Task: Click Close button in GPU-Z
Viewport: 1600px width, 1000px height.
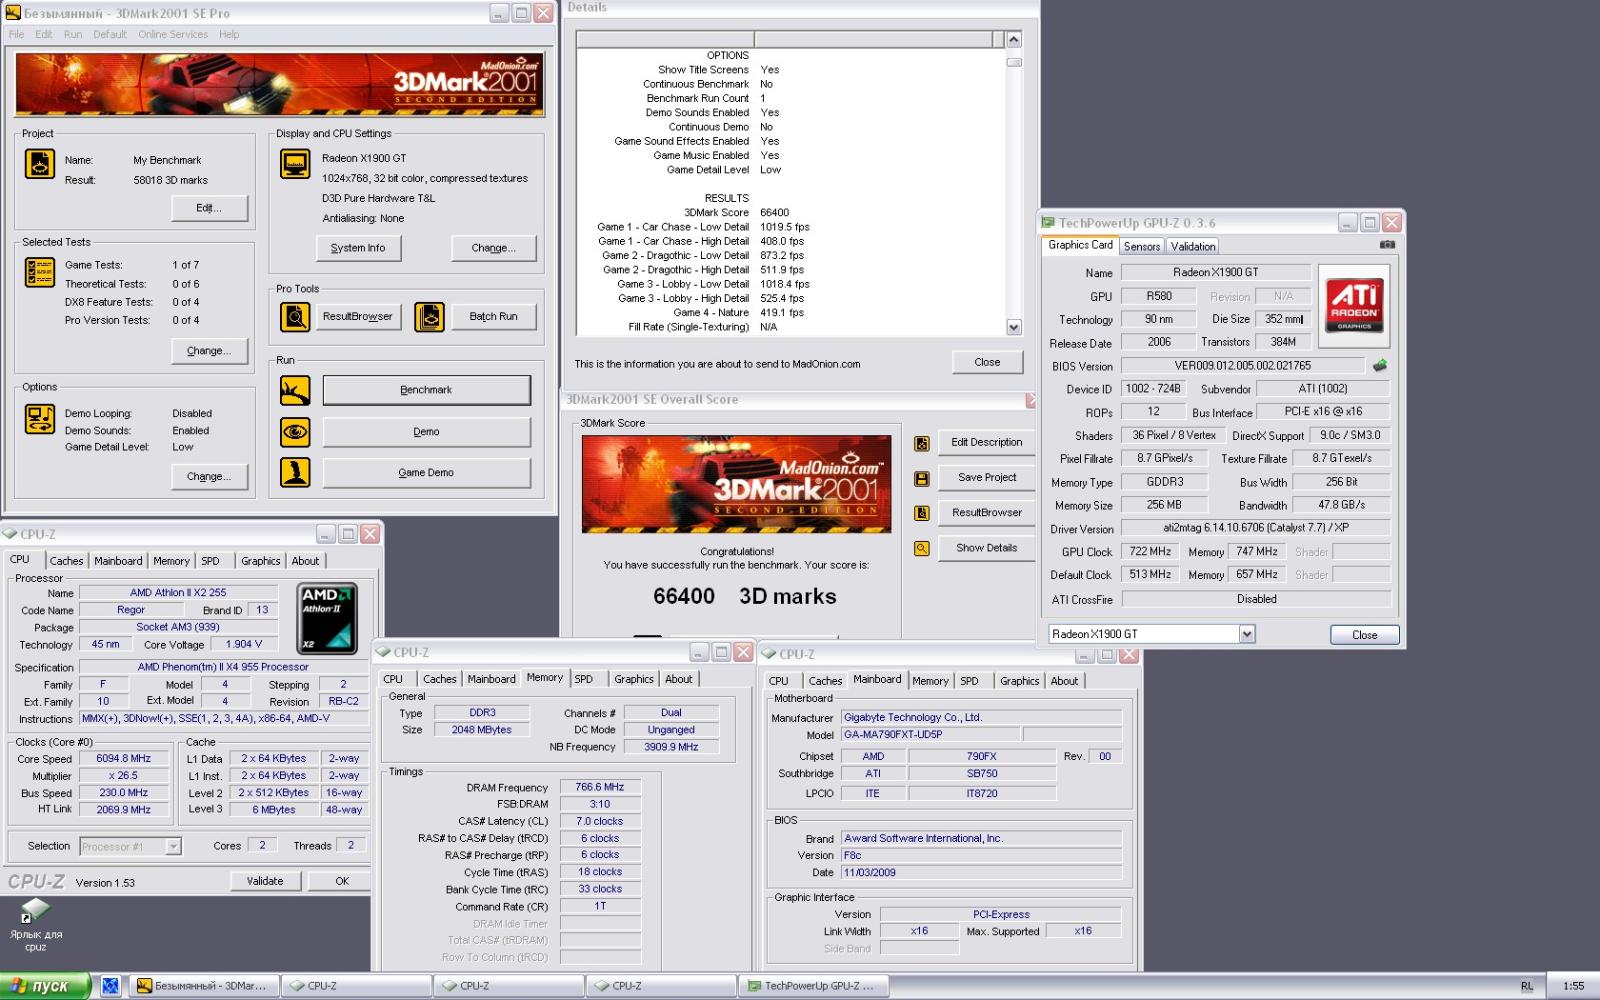Action: tap(1364, 635)
